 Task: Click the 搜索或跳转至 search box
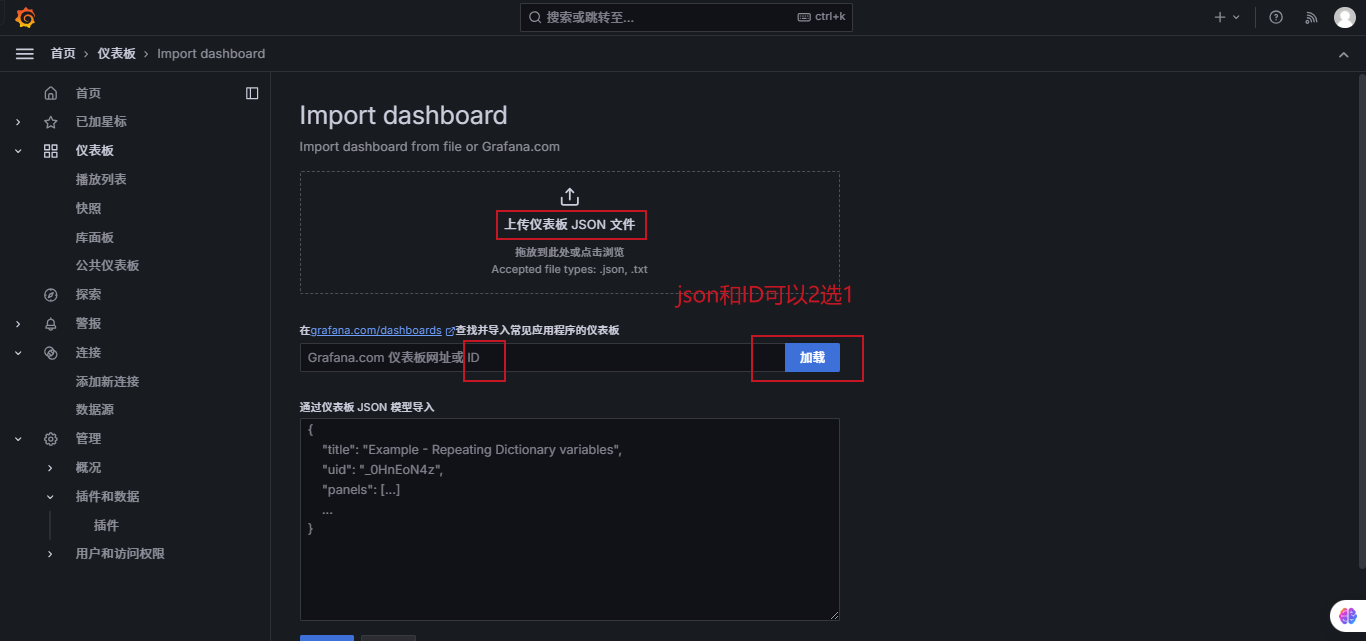[x=686, y=17]
